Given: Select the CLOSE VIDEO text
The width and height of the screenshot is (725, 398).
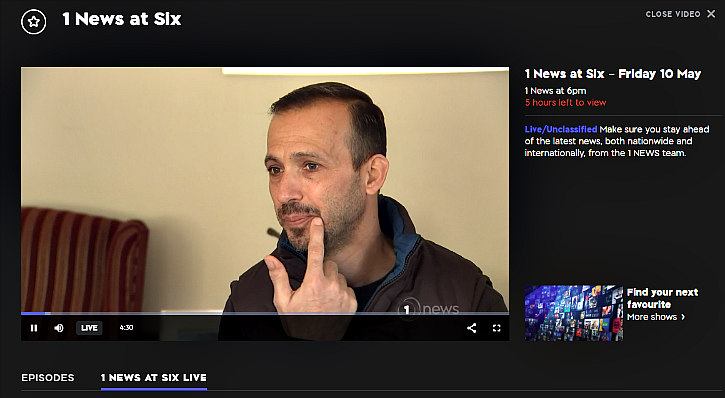Looking at the screenshot, I should pos(673,14).
